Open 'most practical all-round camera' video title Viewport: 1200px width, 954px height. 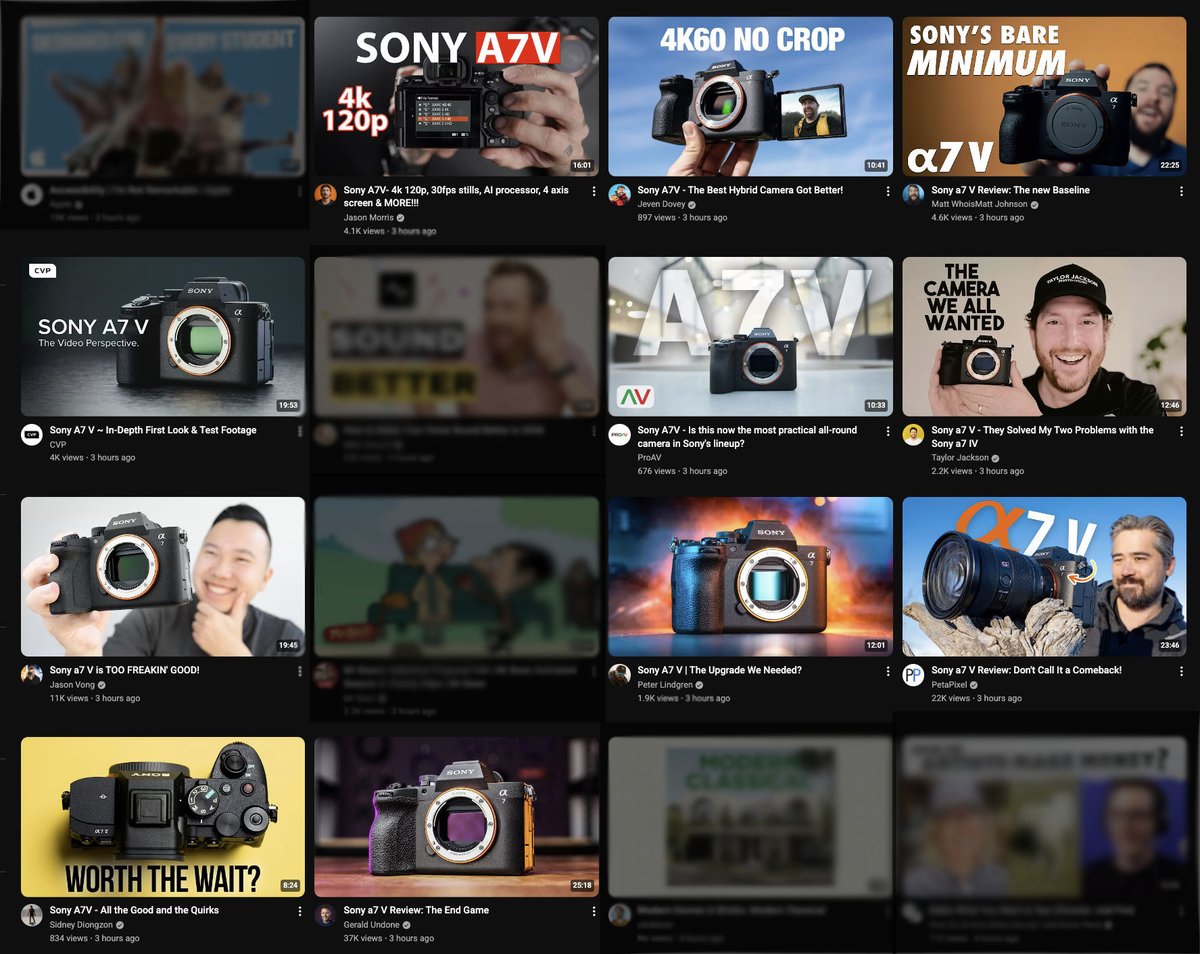point(747,436)
